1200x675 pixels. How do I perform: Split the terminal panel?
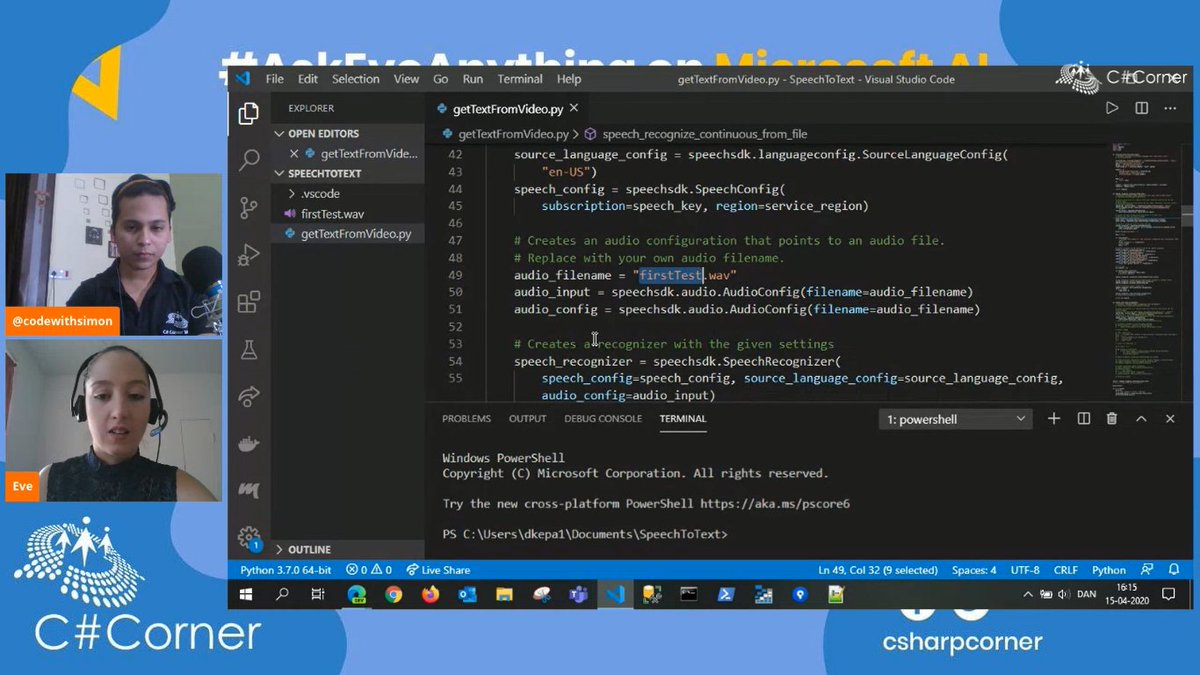click(1083, 419)
